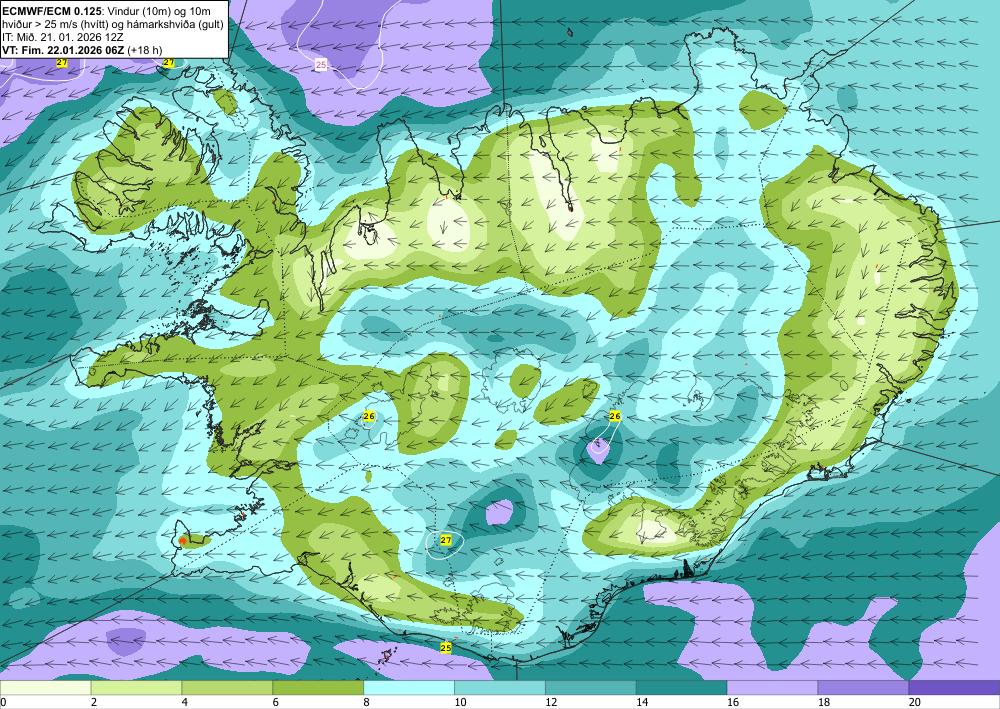Click the white-boxed '25' gust contour label
This screenshot has height=709, width=1000.
(321, 64)
